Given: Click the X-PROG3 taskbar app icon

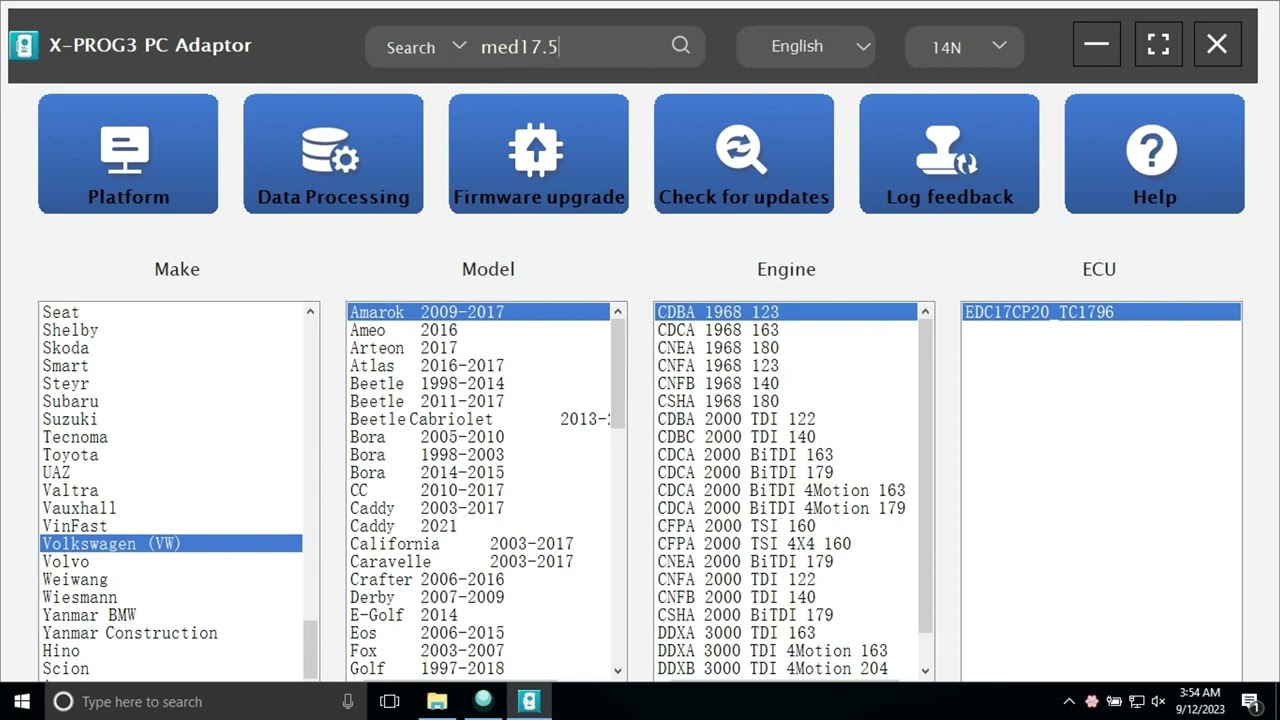Looking at the screenshot, I should 529,702.
